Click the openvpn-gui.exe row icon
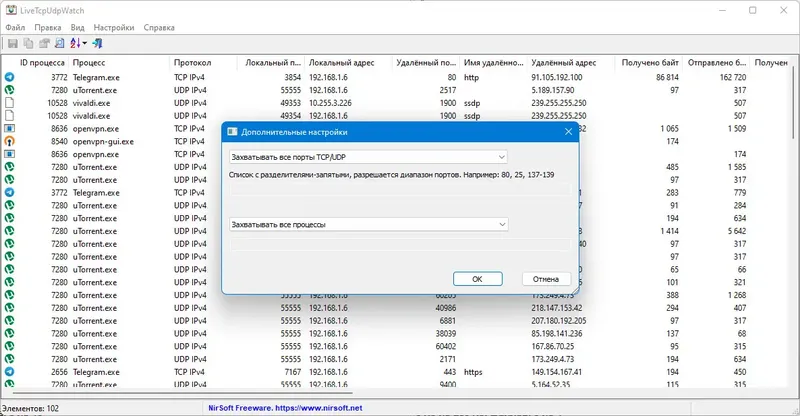The height and width of the screenshot is (416, 800). click(10, 141)
